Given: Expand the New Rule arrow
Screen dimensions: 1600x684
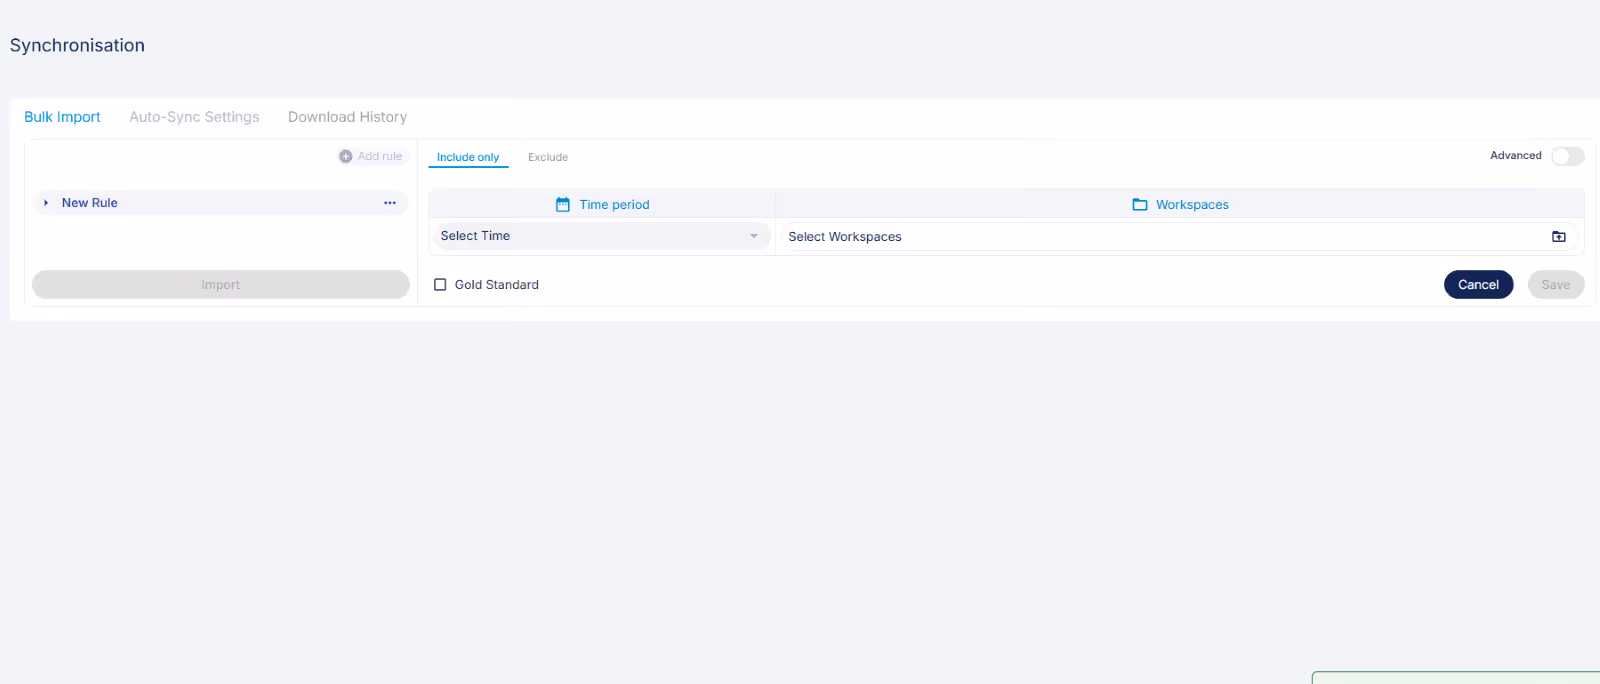Looking at the screenshot, I should coord(46,203).
